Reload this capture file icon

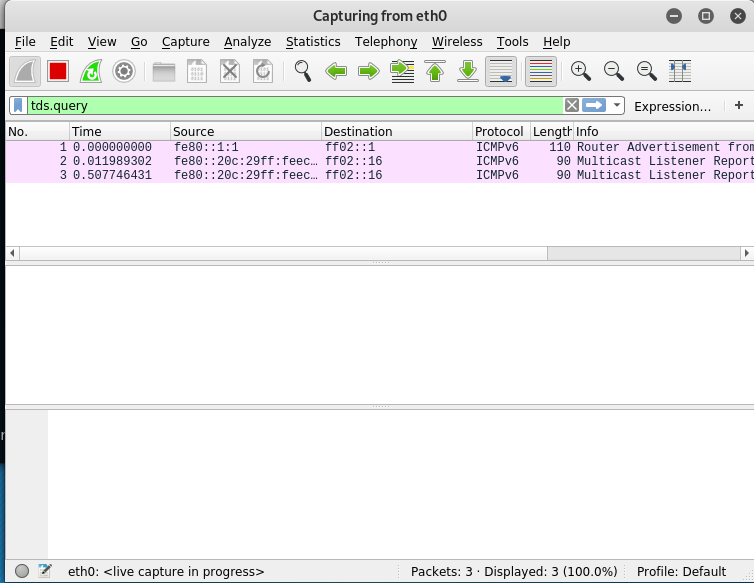pos(263,72)
